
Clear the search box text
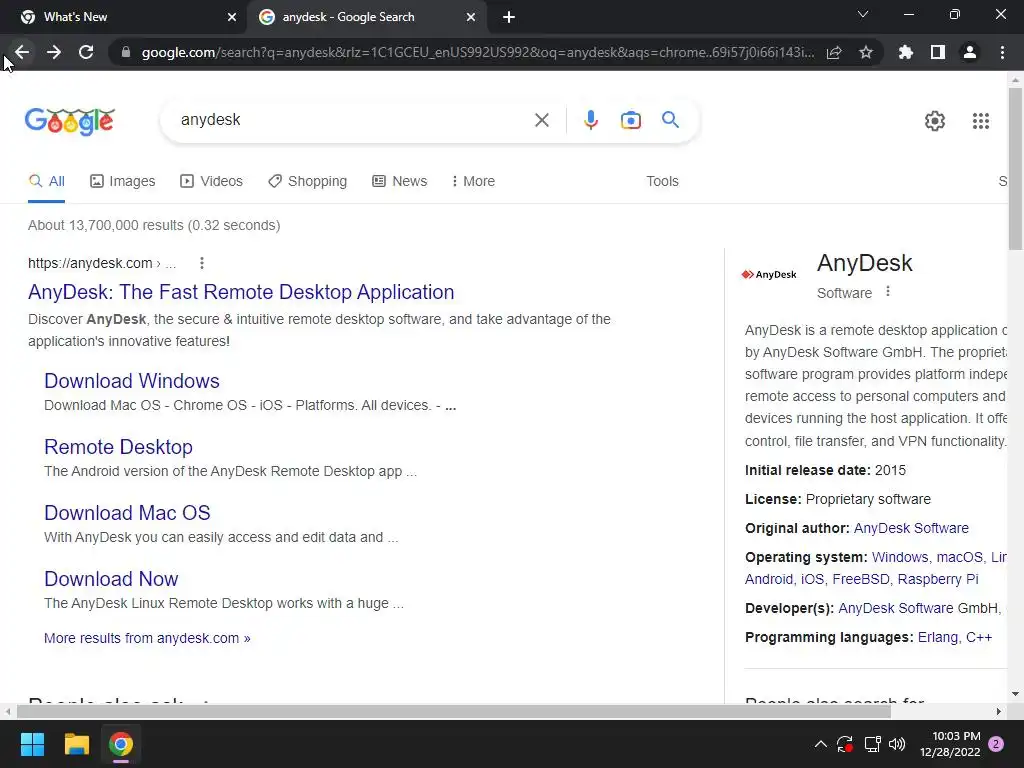(x=541, y=120)
